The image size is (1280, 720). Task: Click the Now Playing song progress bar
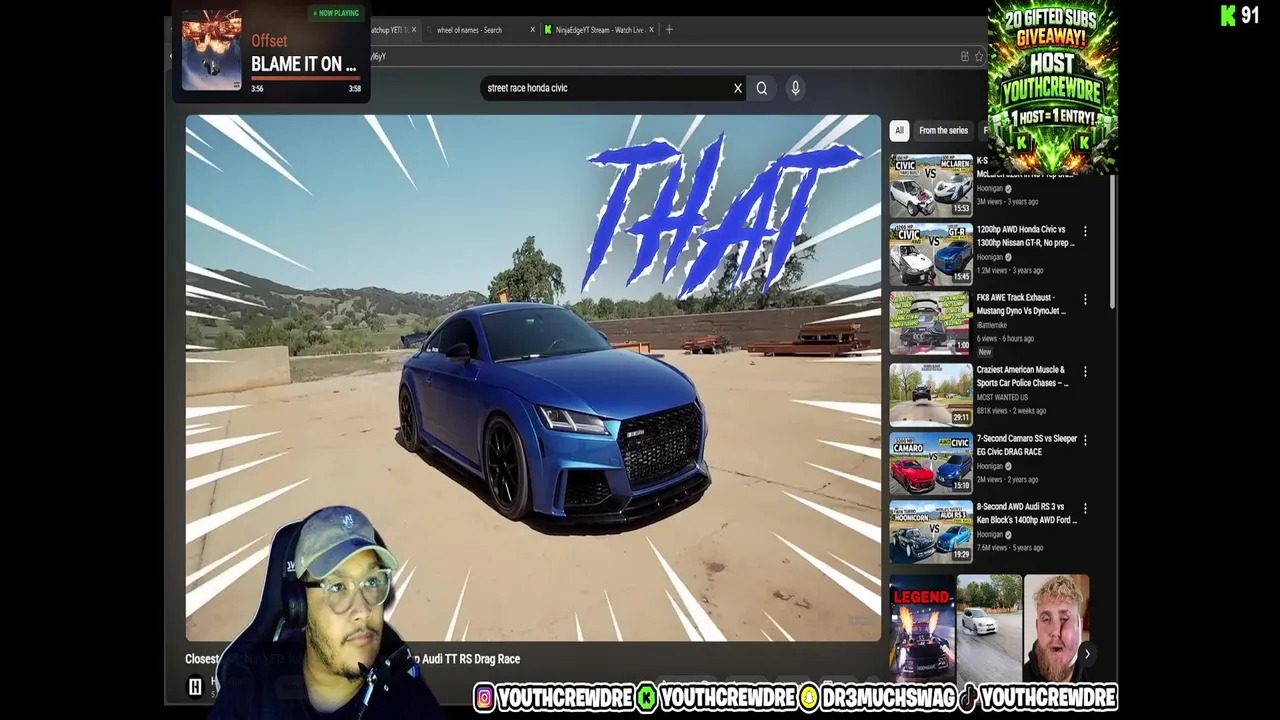coord(305,80)
